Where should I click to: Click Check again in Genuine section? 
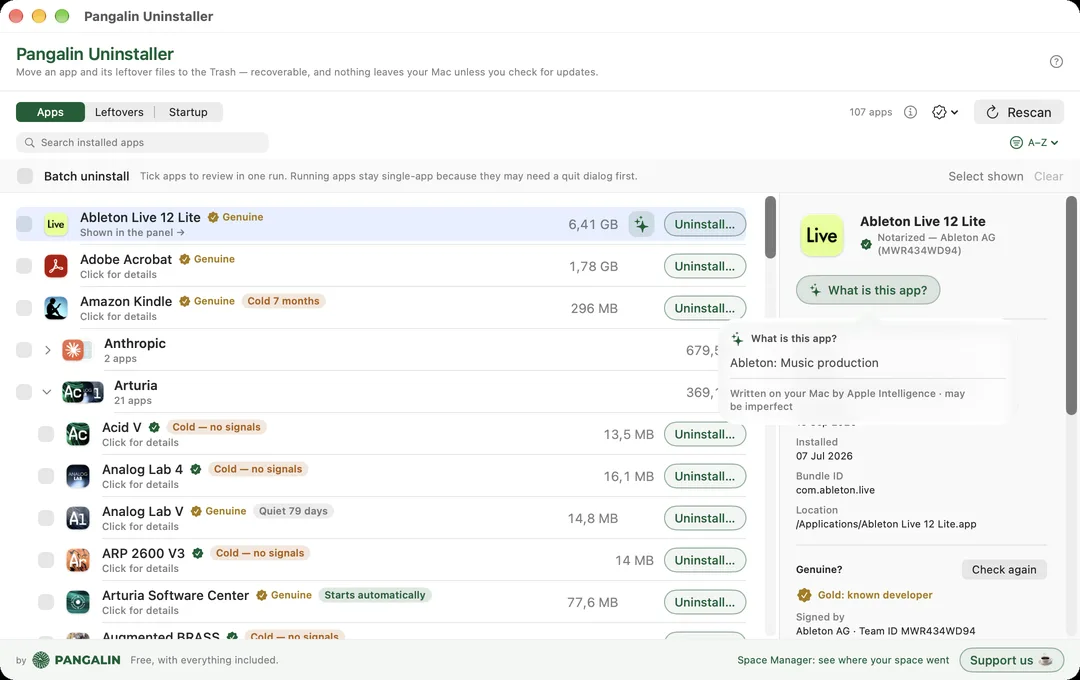(x=1004, y=570)
